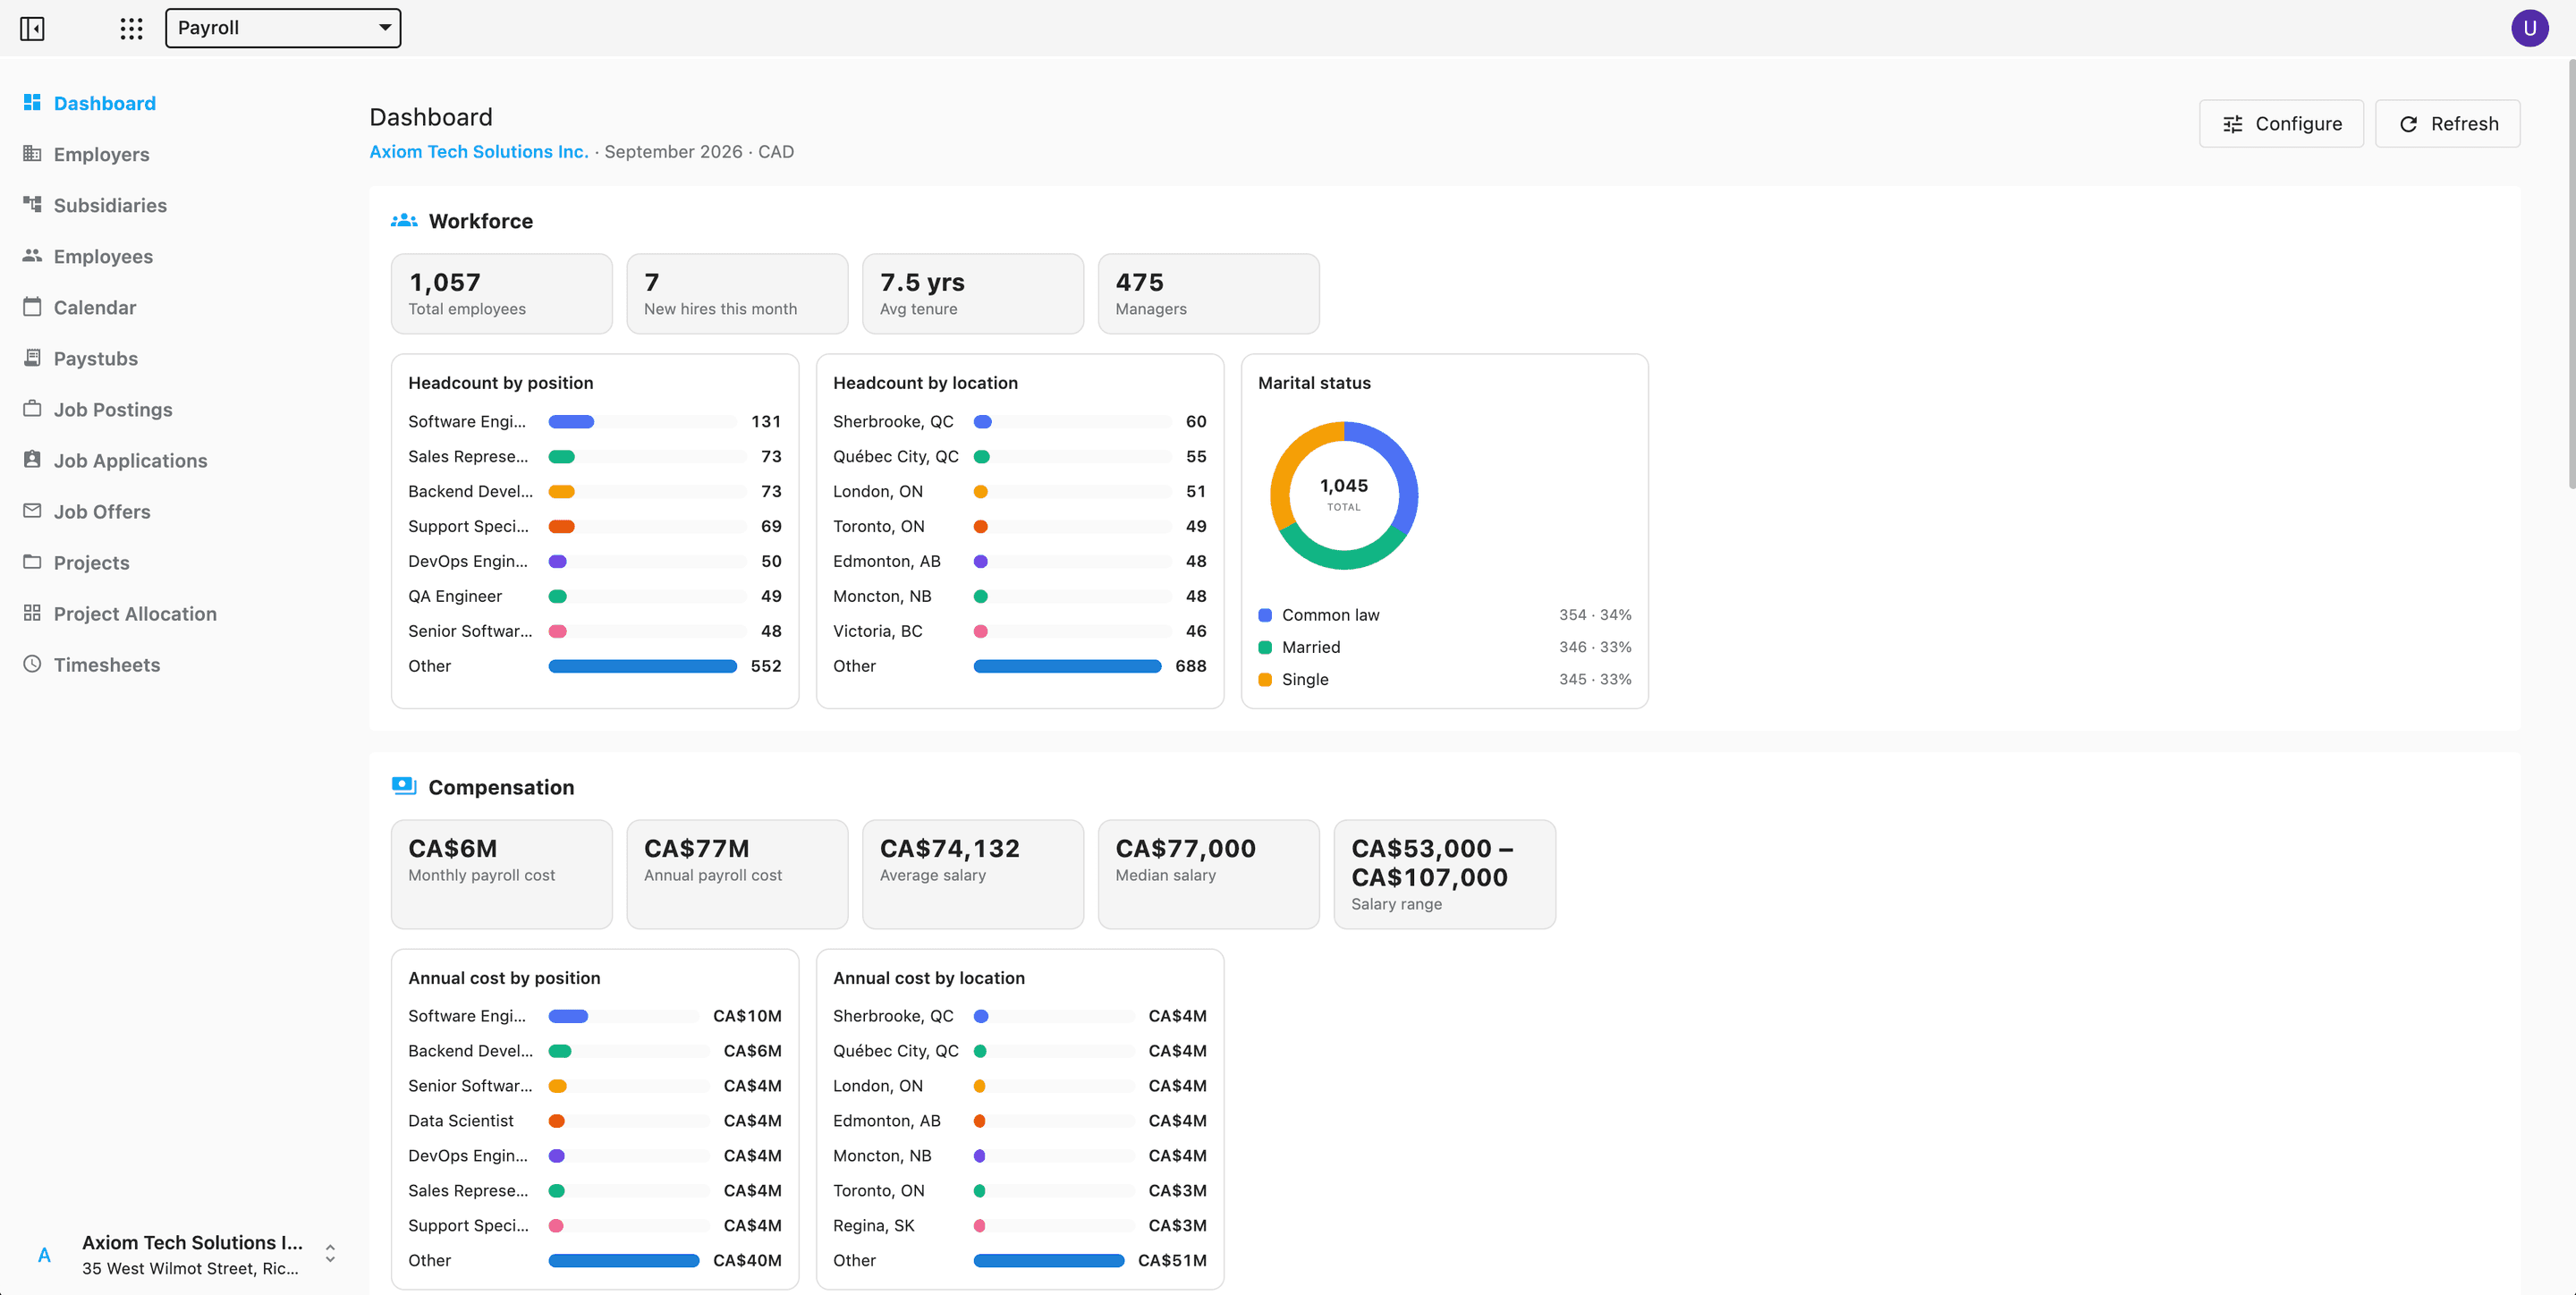
Task: Click the Projects folder icon
Action: 32,561
